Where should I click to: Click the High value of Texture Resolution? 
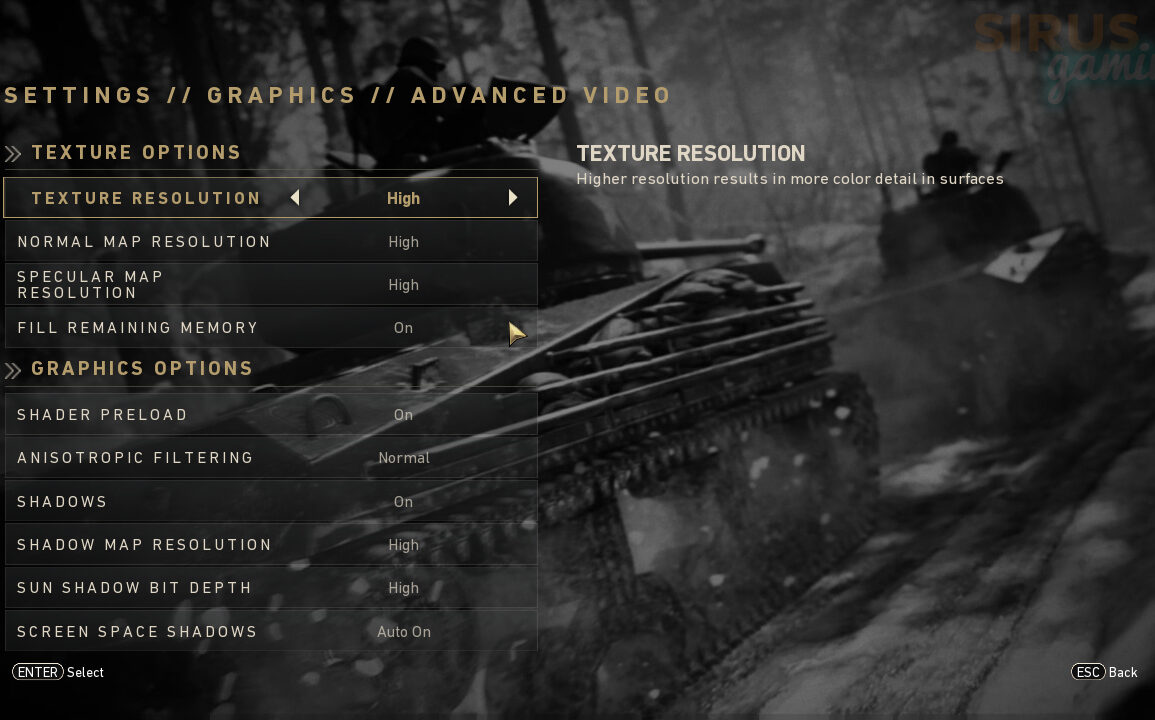click(403, 198)
